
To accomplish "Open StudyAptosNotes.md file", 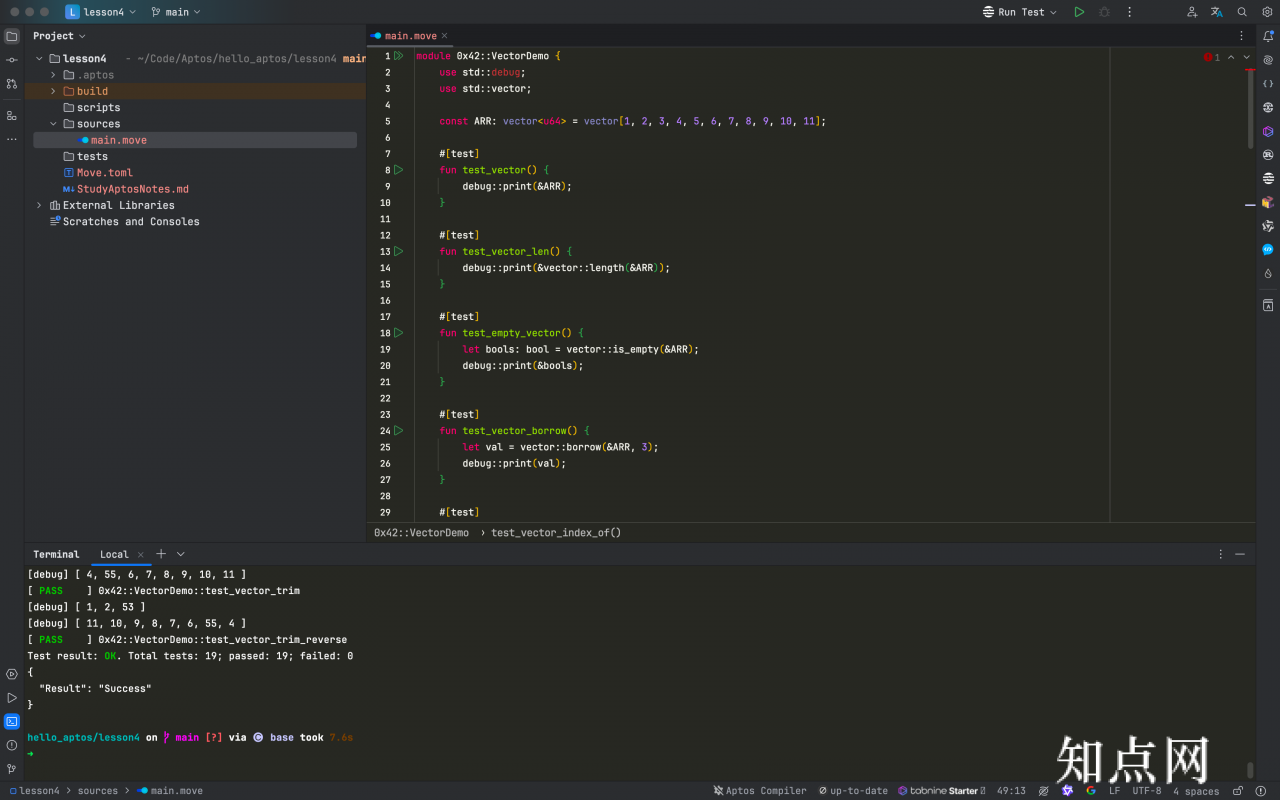I will [125, 189].
